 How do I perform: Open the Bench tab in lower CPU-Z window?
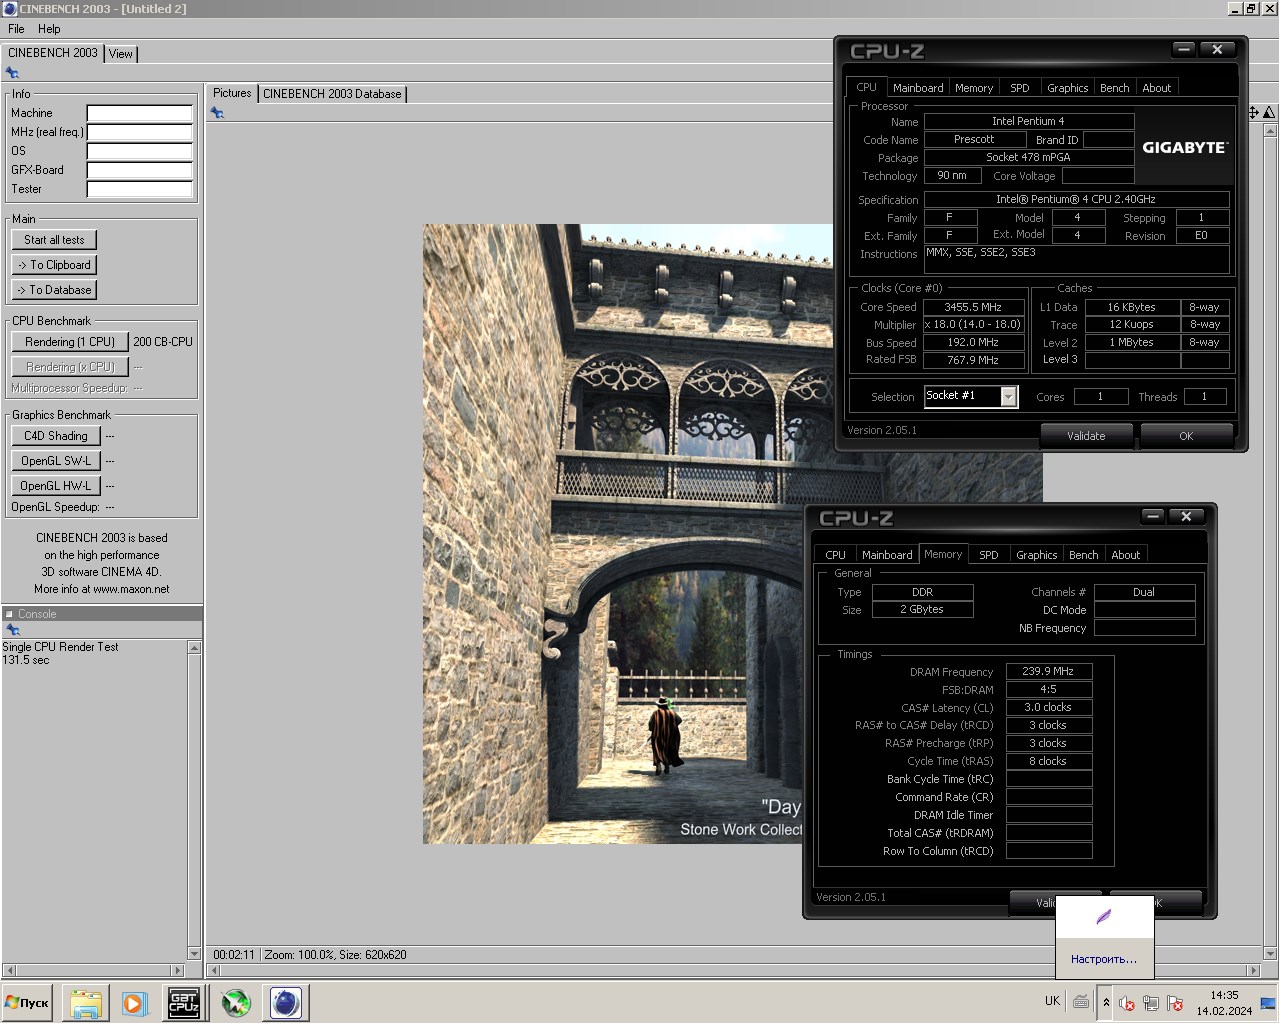[x=1083, y=555]
